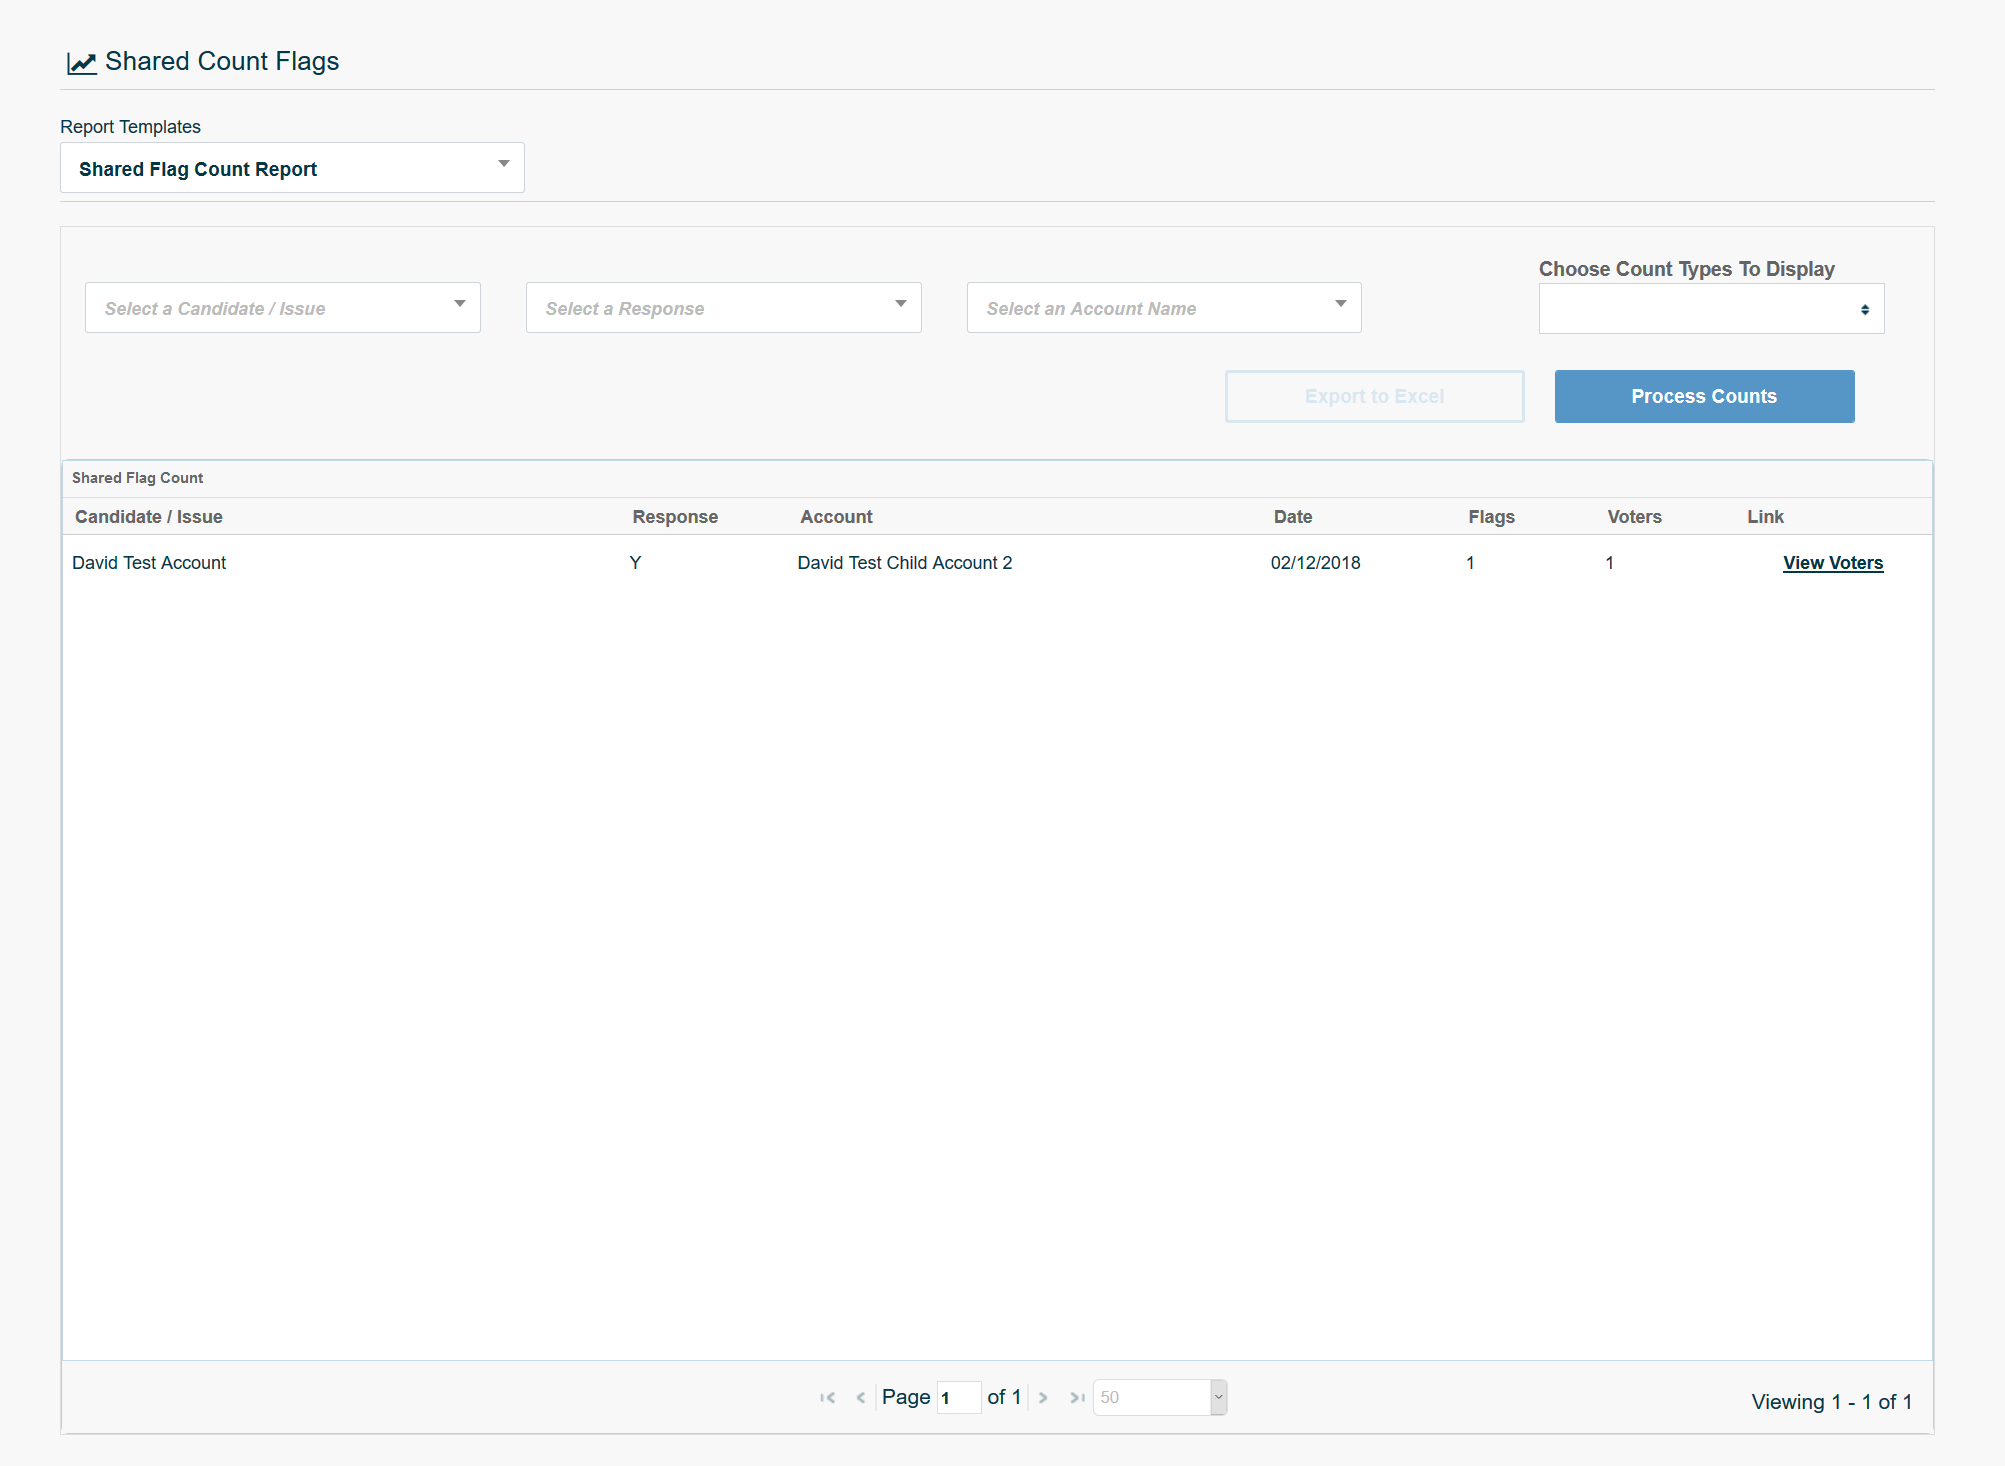The width and height of the screenshot is (2005, 1466).
Task: Open Choose Count Types To Display selector
Action: coord(1710,309)
